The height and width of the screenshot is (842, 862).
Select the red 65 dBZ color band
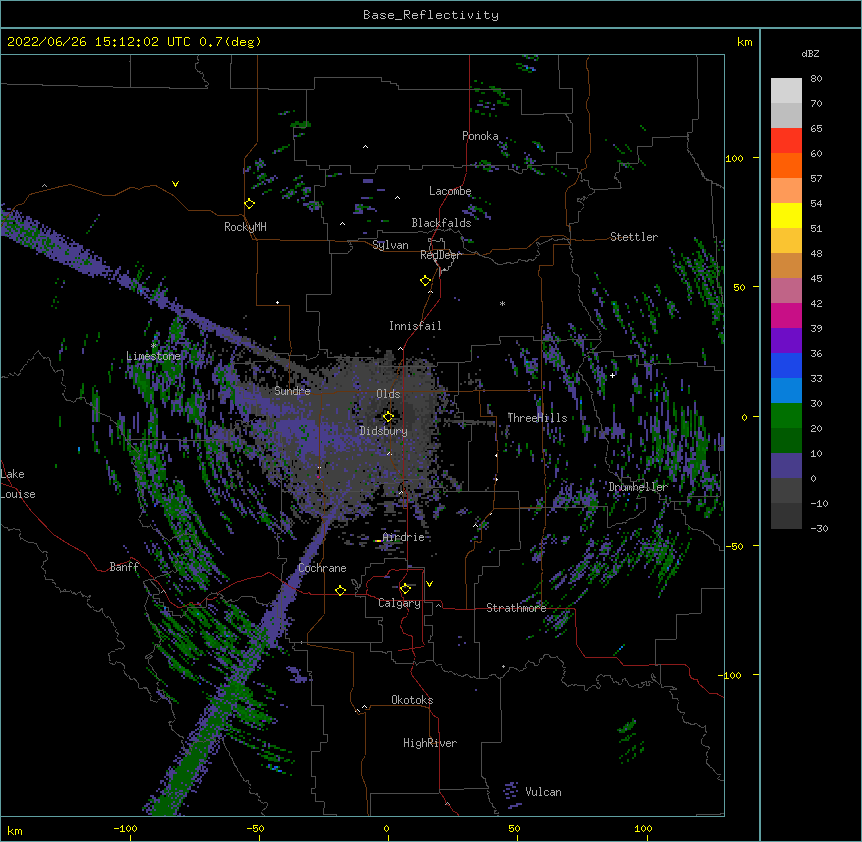click(786, 140)
